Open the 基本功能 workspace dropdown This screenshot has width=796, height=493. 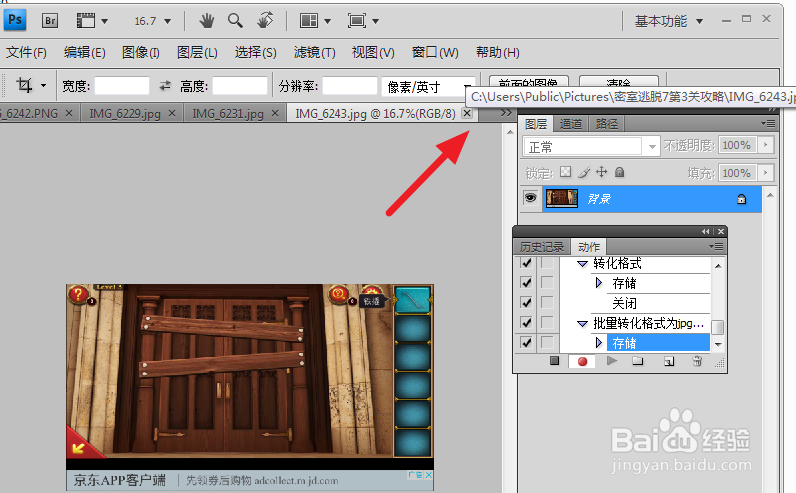click(669, 21)
